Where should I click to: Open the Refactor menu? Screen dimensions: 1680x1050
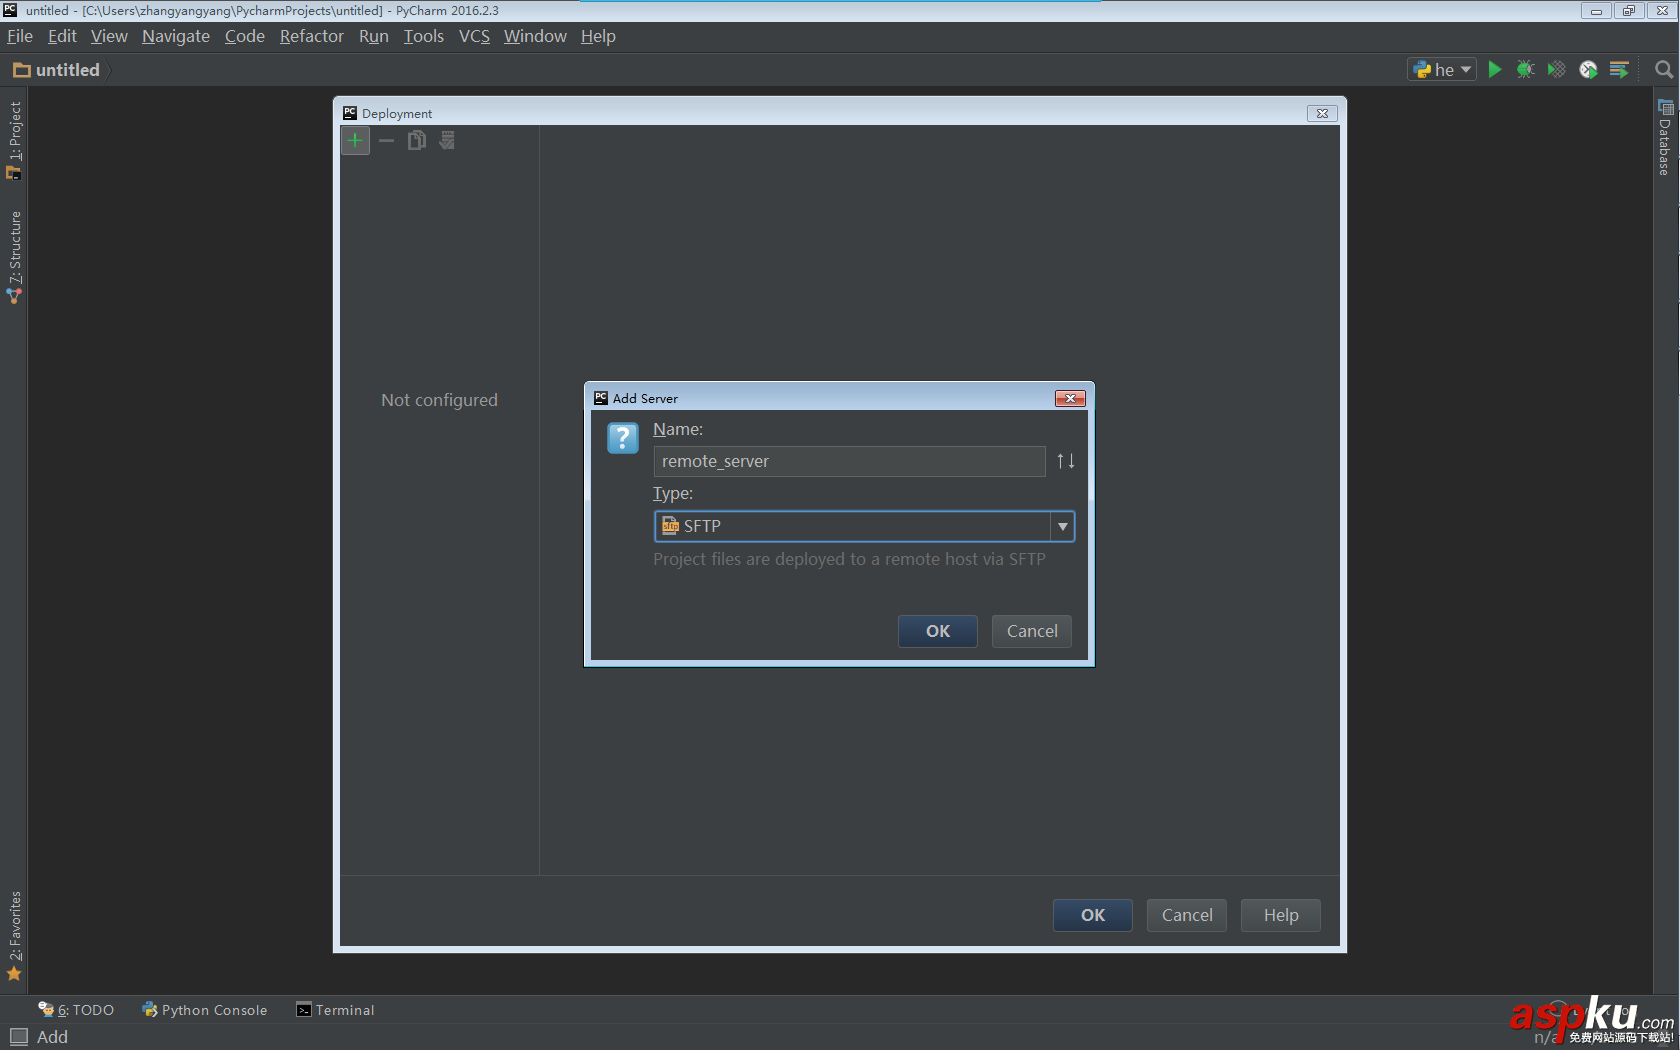[311, 36]
